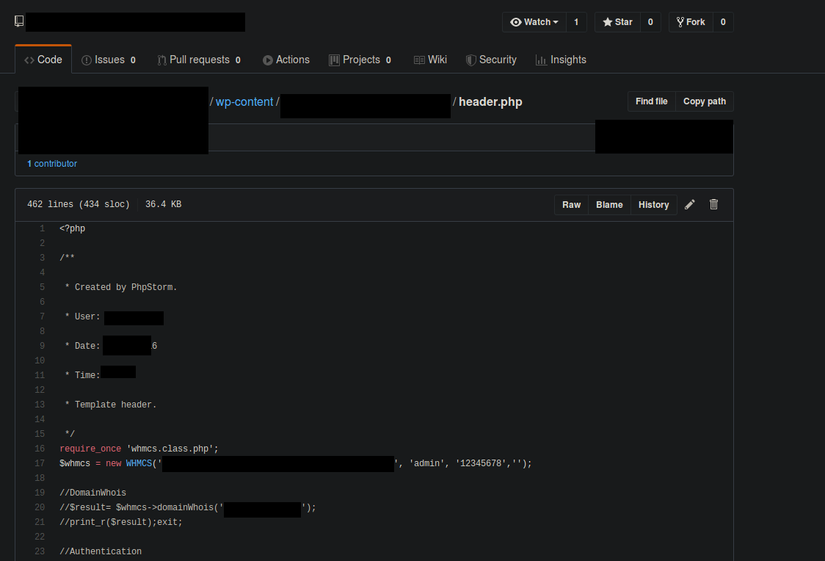This screenshot has width=825, height=561.
Task: Switch to the Code tab
Action: (43, 60)
